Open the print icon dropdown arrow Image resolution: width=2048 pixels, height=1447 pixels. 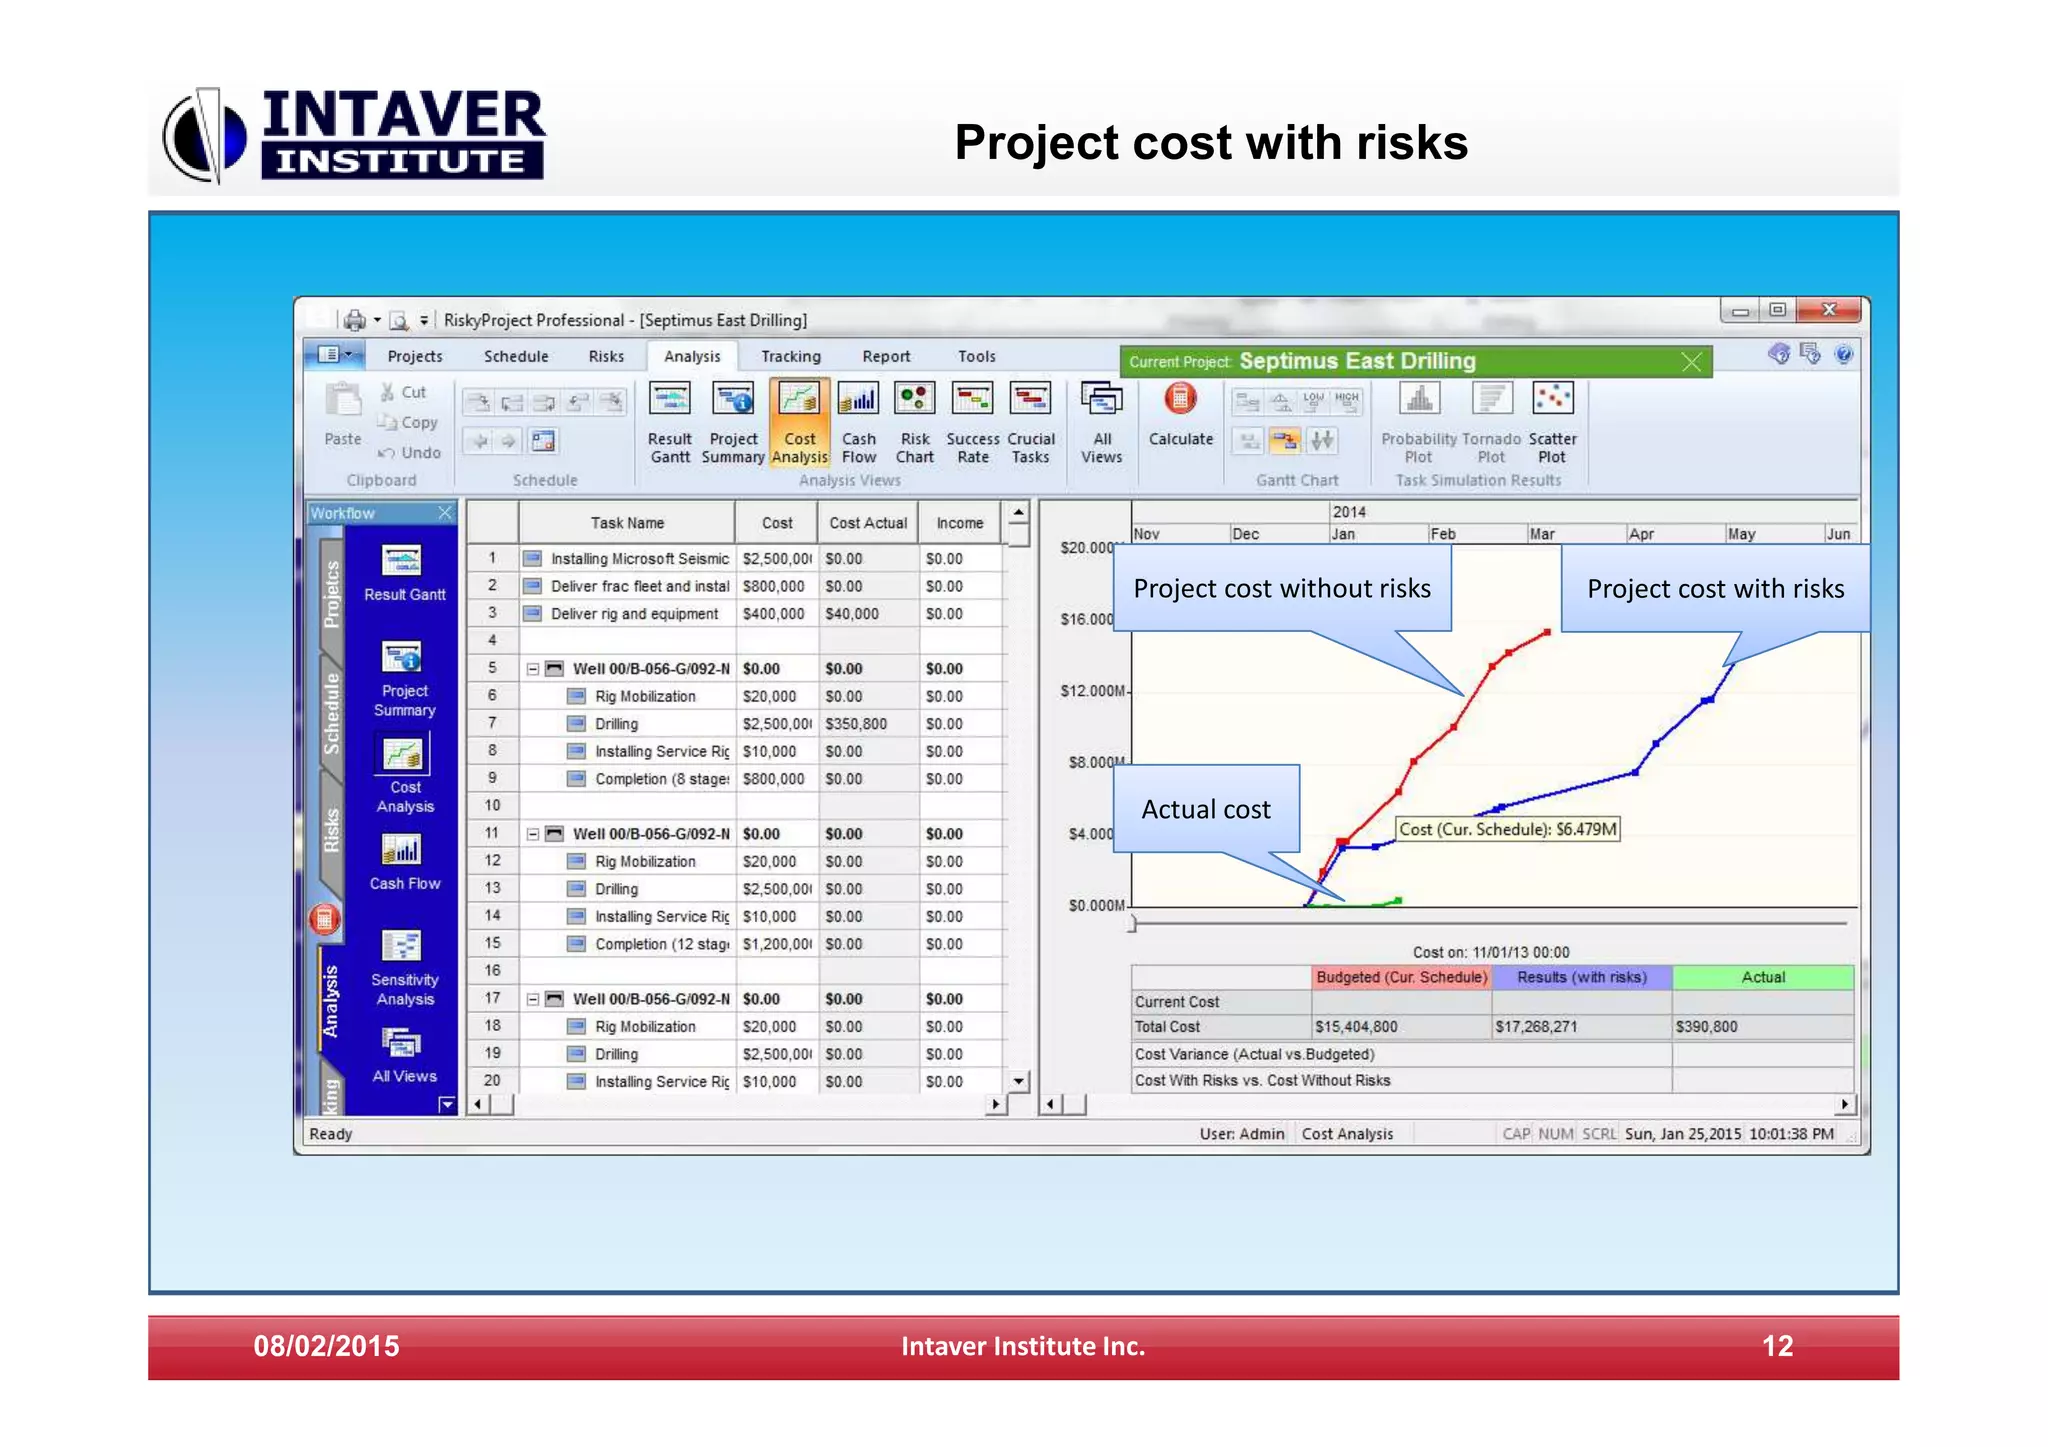coord(377,320)
